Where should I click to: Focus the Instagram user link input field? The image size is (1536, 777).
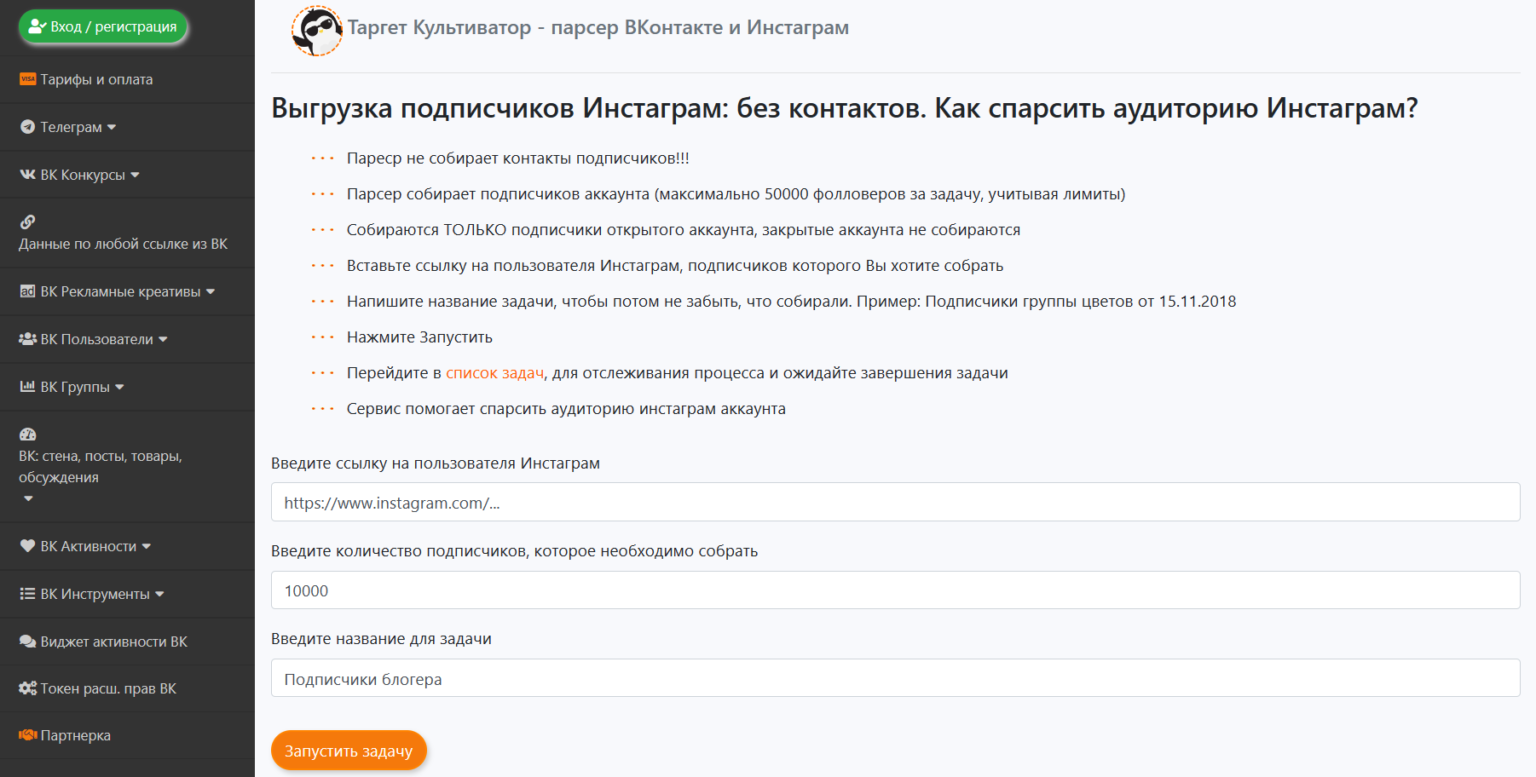point(895,503)
